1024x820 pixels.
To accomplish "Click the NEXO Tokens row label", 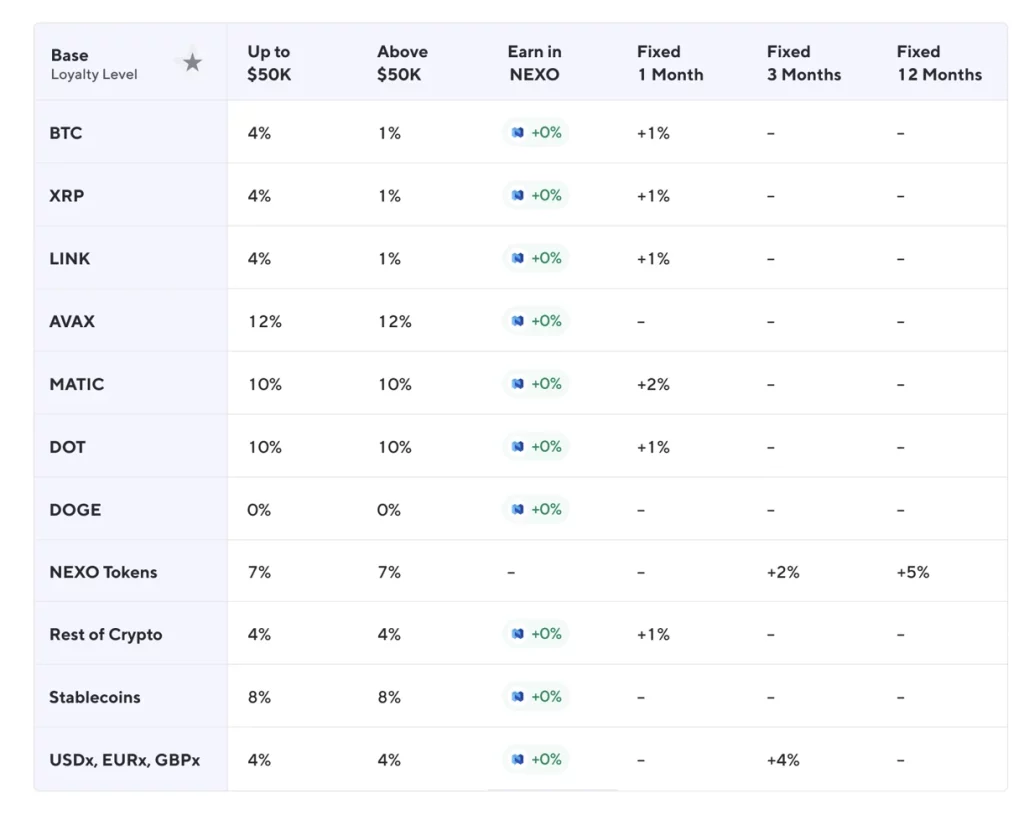I will (103, 572).
